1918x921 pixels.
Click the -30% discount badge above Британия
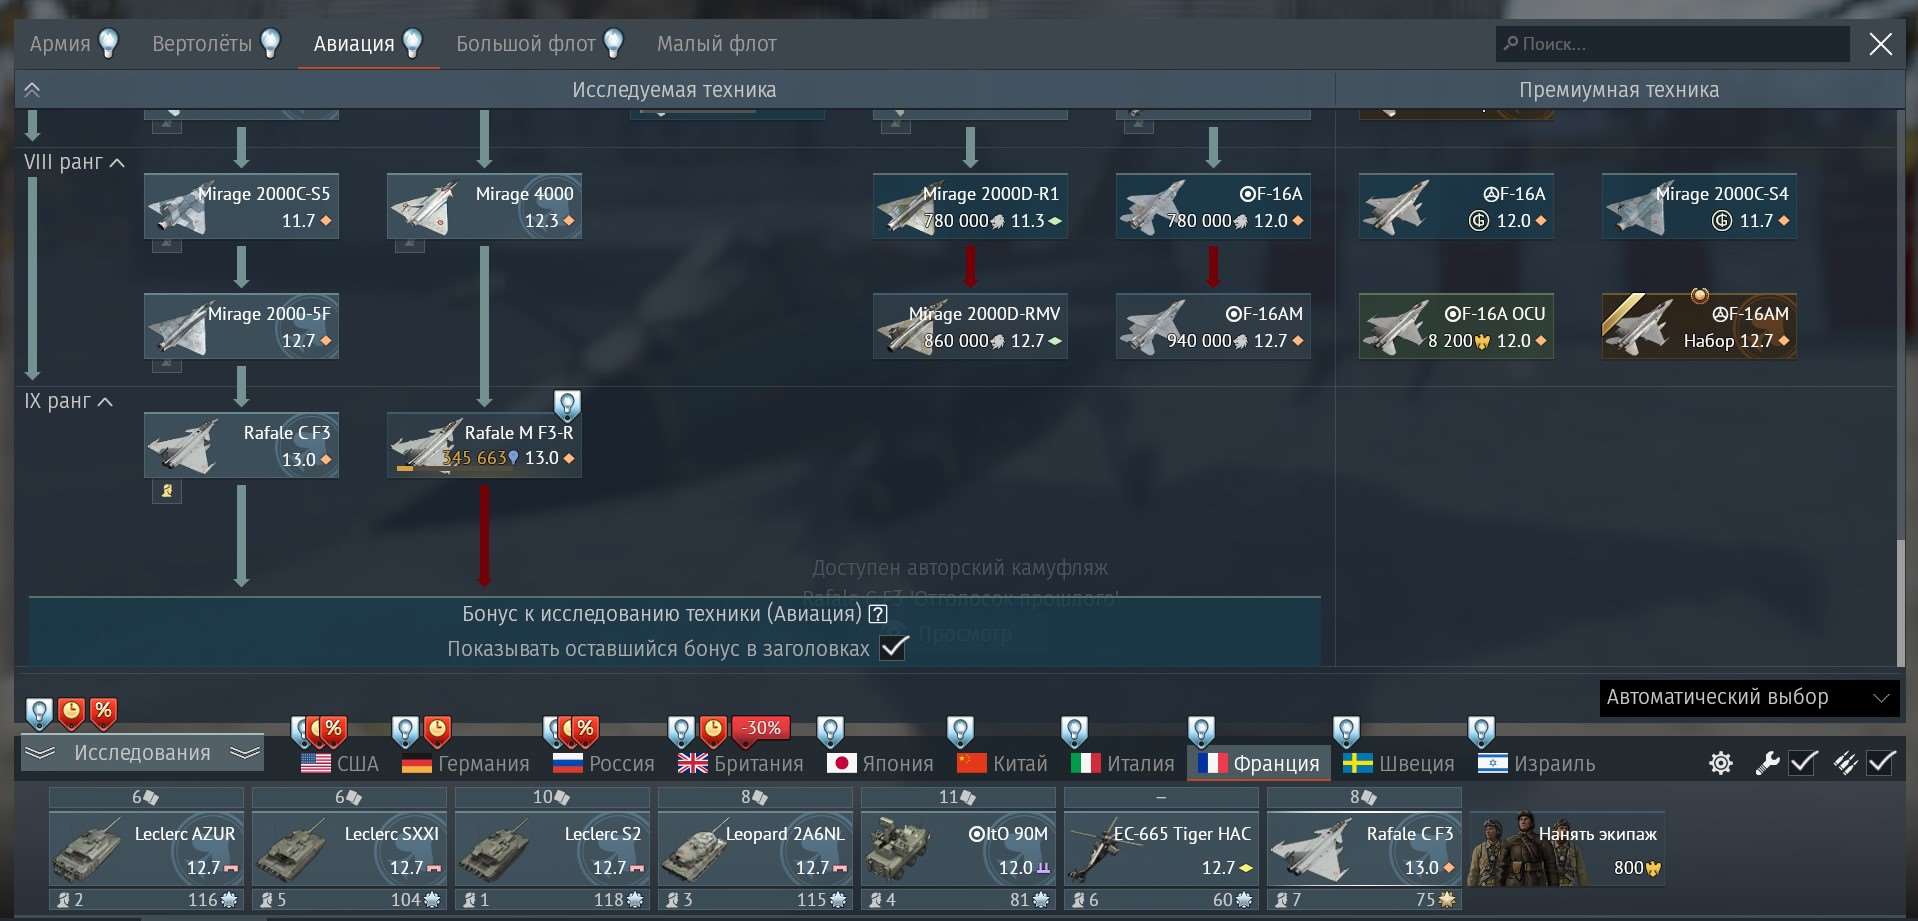(x=761, y=730)
